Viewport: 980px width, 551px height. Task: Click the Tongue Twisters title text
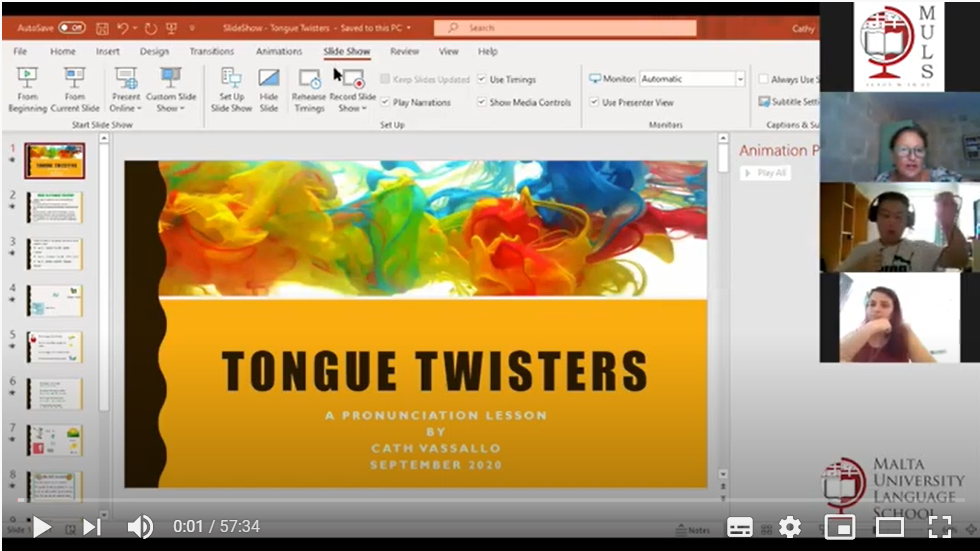click(x=435, y=371)
